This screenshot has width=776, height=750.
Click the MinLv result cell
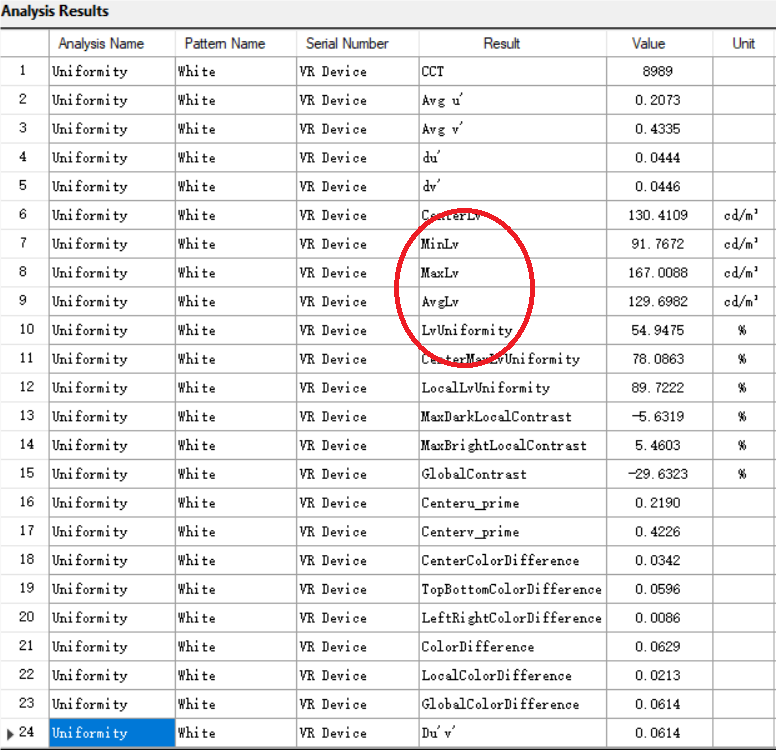point(512,244)
